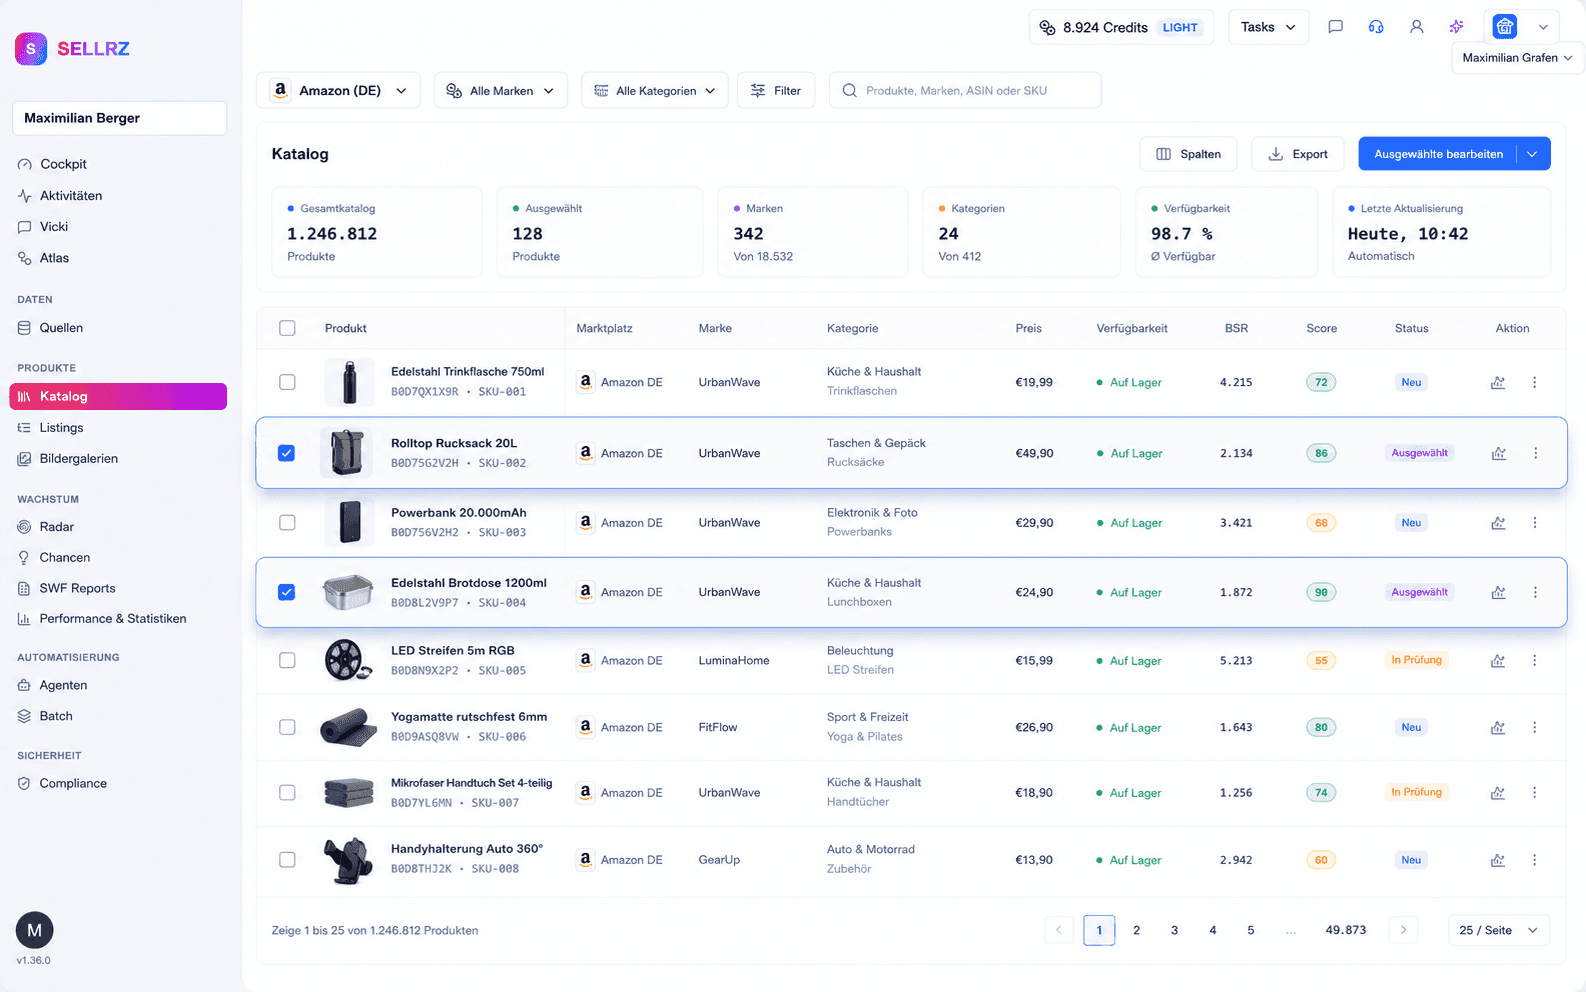Open the Maximilian Berger workspace selector

119,118
